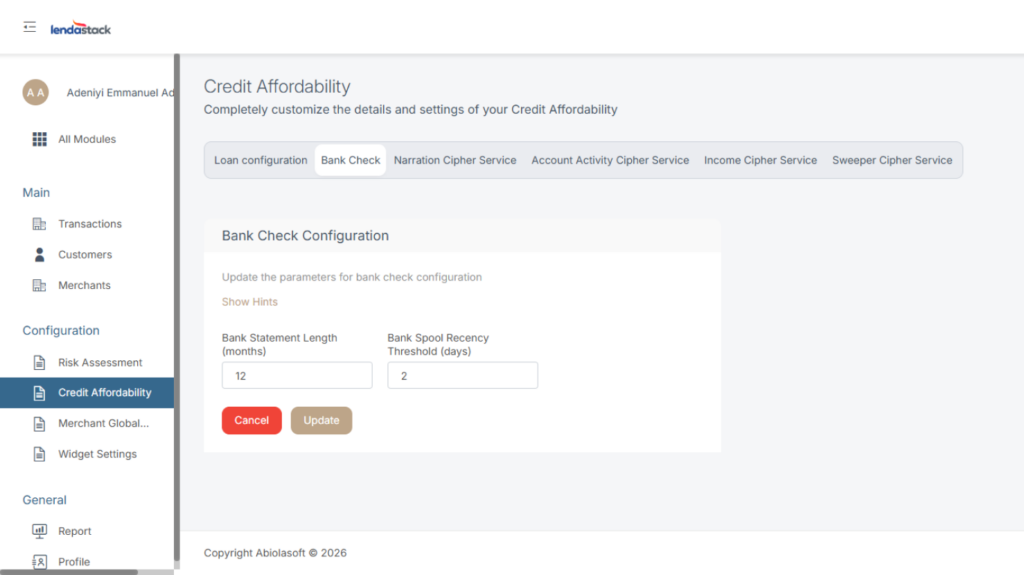Switch to the Loan configuration tab
Screen dimensions: 1024x575
pyautogui.click(x=261, y=160)
